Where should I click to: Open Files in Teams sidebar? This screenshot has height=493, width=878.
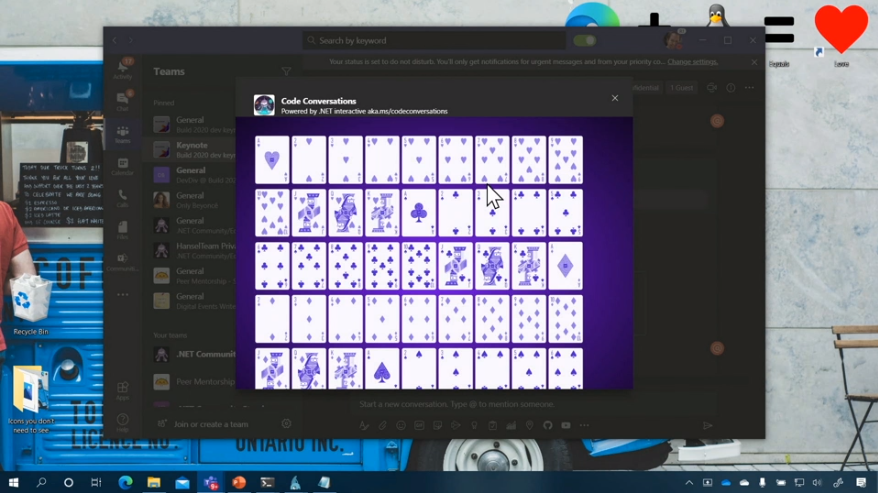coord(123,230)
